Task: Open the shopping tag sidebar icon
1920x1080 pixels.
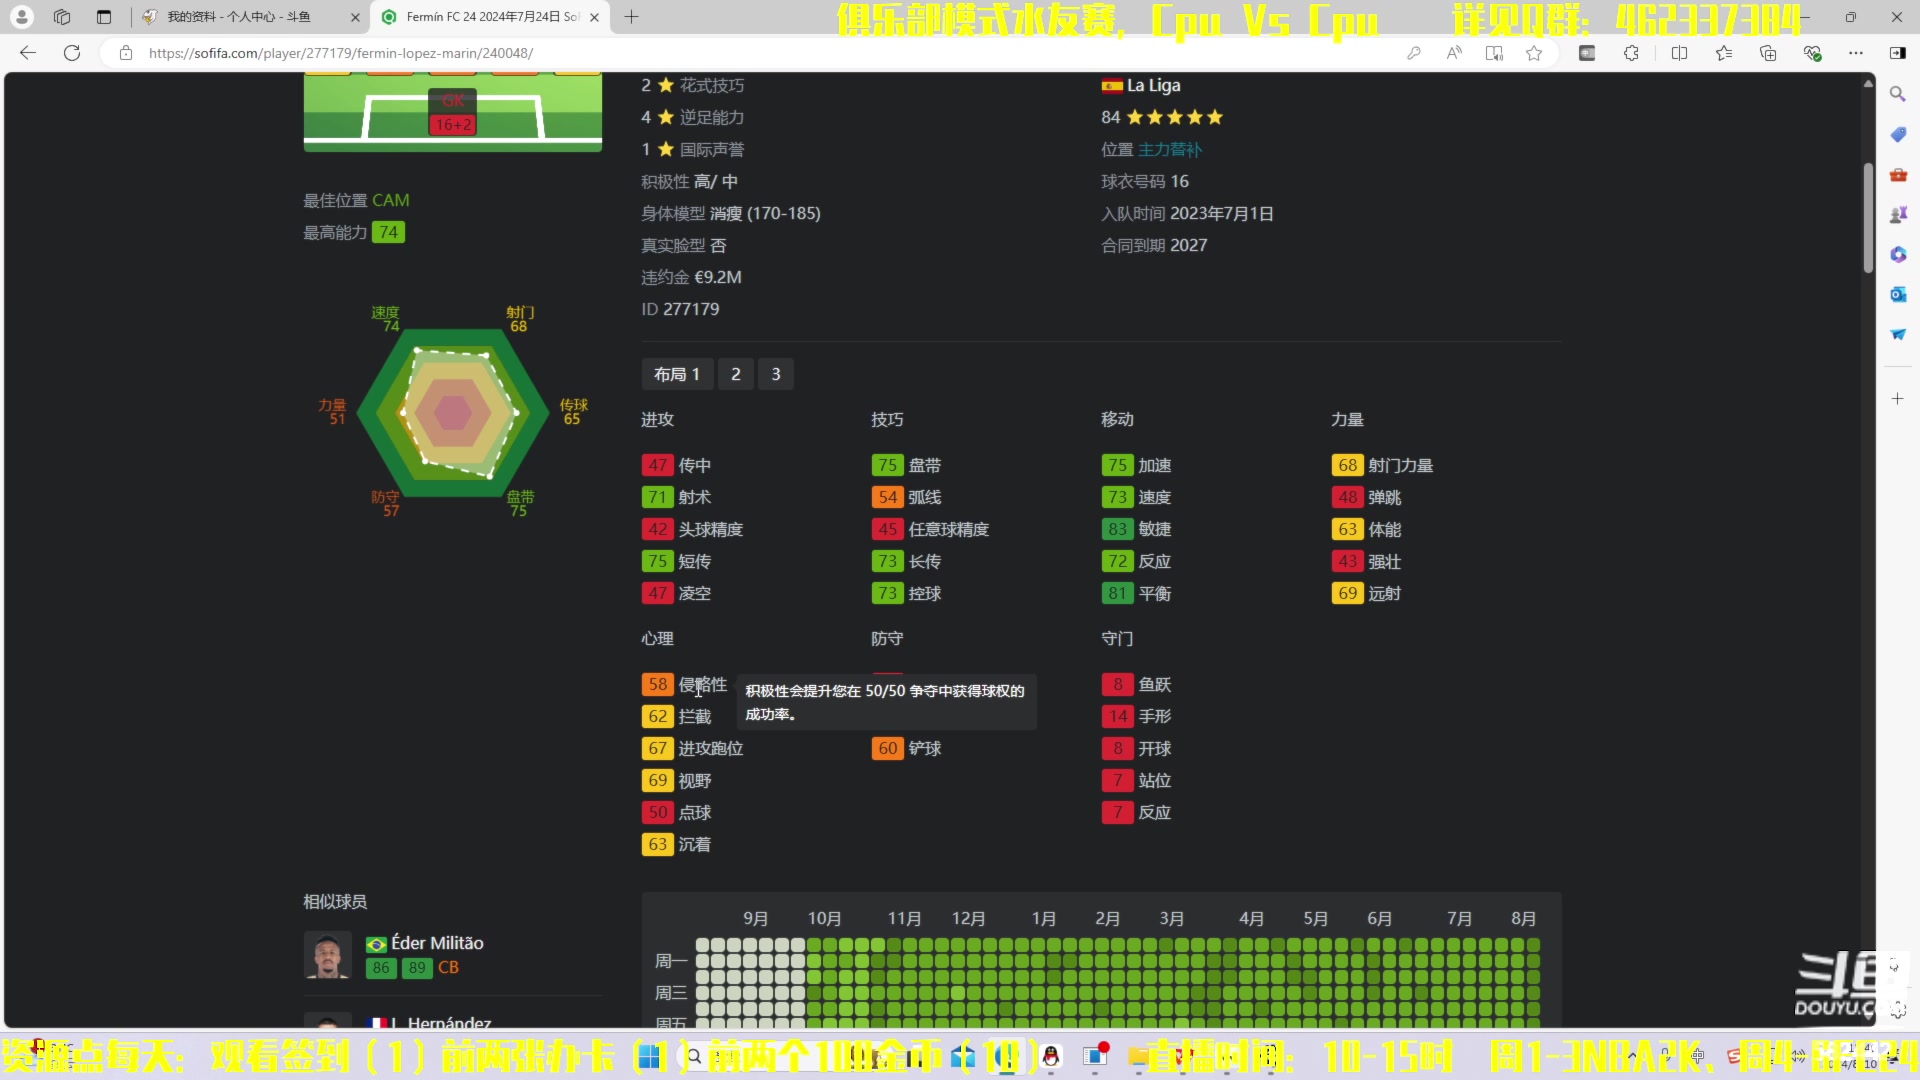Action: point(1897,134)
